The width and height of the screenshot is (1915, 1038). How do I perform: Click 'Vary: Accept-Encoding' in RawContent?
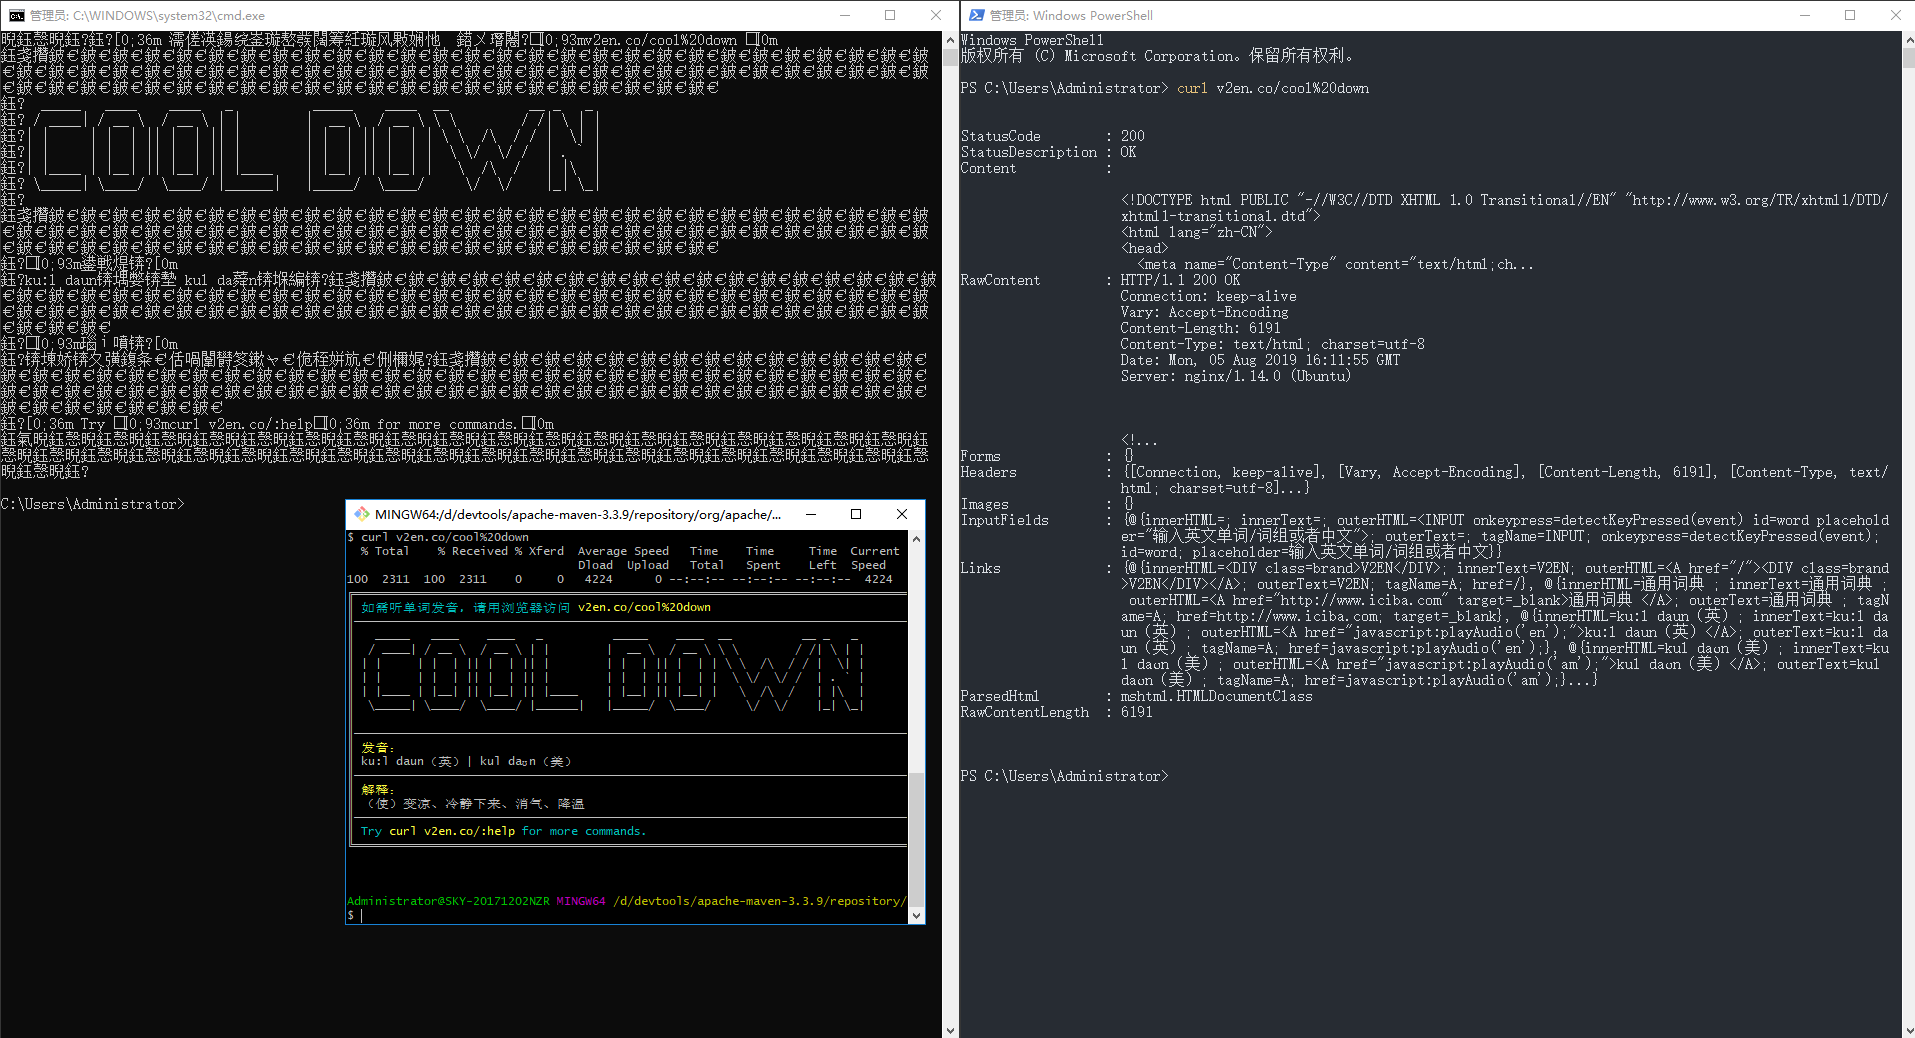(x=1204, y=312)
